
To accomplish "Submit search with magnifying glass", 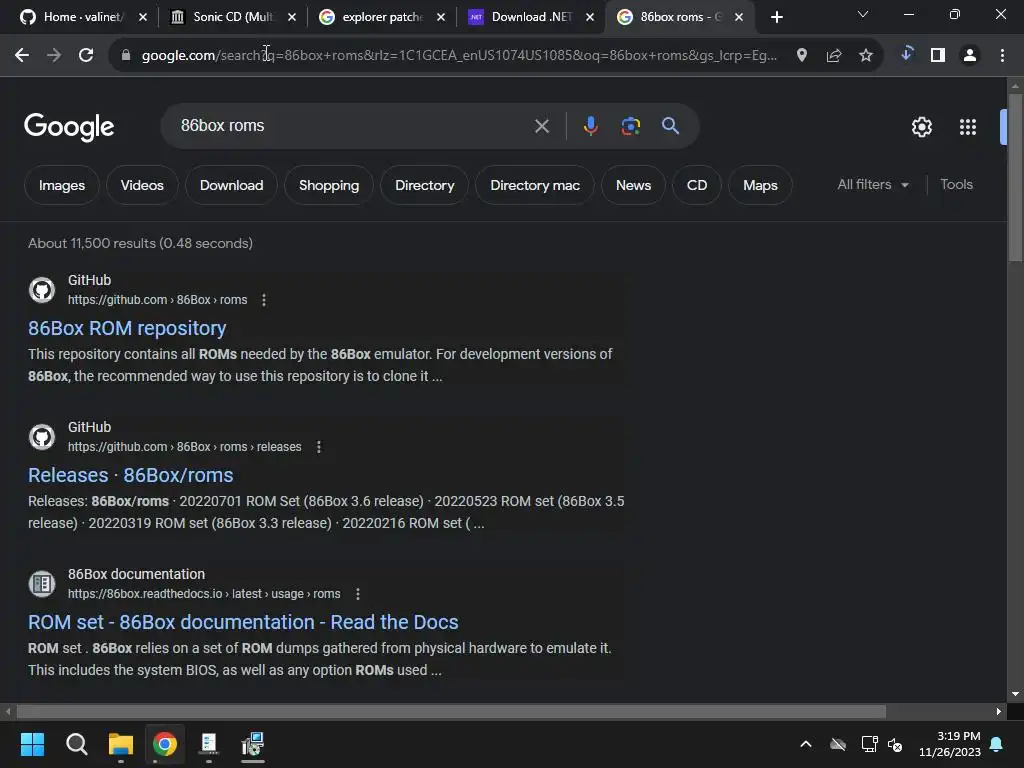I will tap(671, 125).
